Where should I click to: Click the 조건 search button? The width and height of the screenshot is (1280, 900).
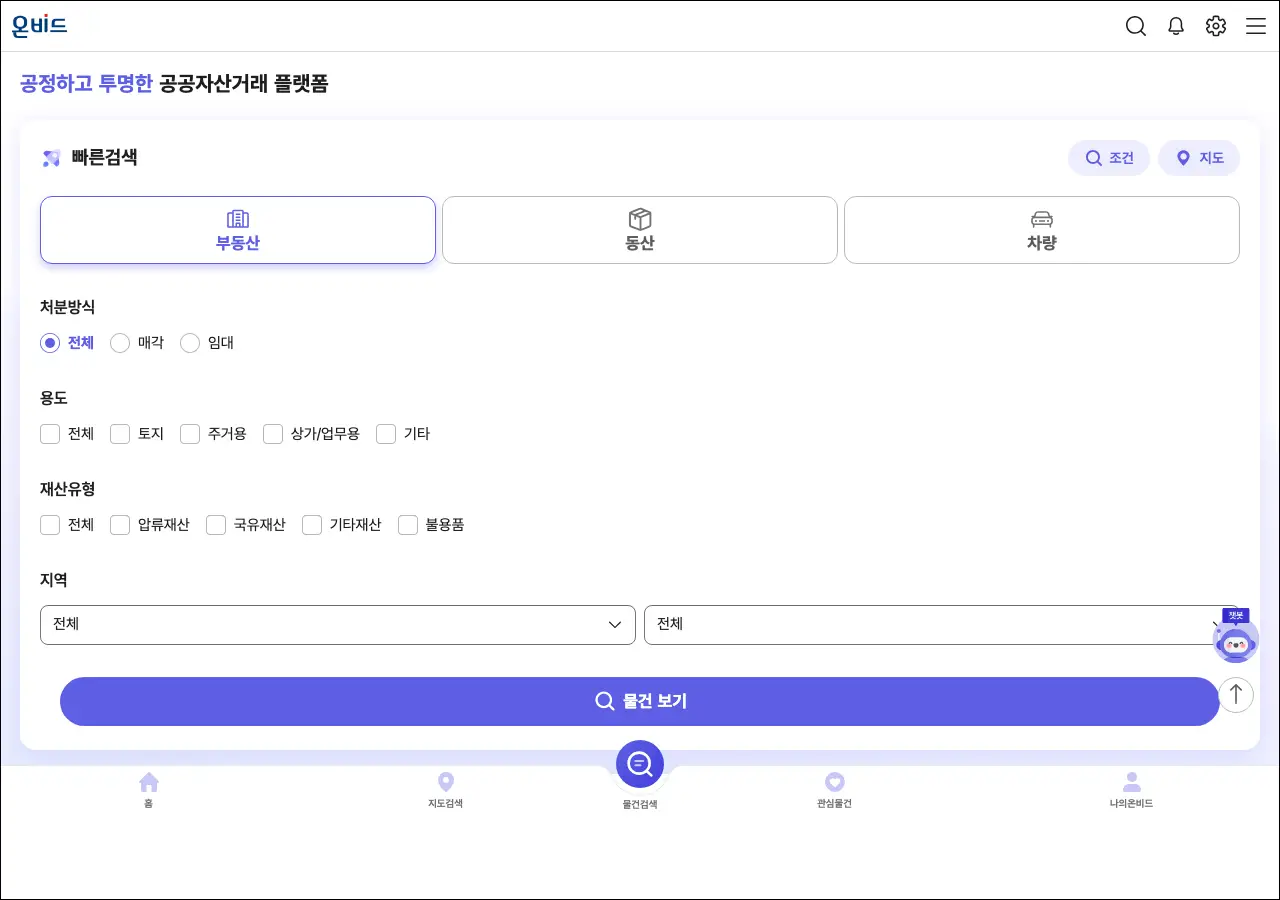click(x=1109, y=158)
